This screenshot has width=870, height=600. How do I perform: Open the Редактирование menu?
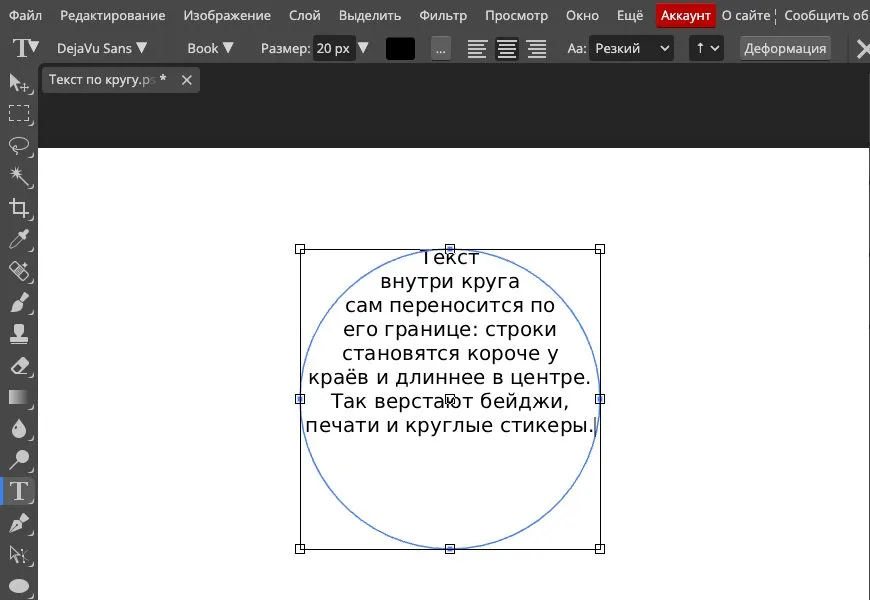pyautogui.click(x=113, y=16)
